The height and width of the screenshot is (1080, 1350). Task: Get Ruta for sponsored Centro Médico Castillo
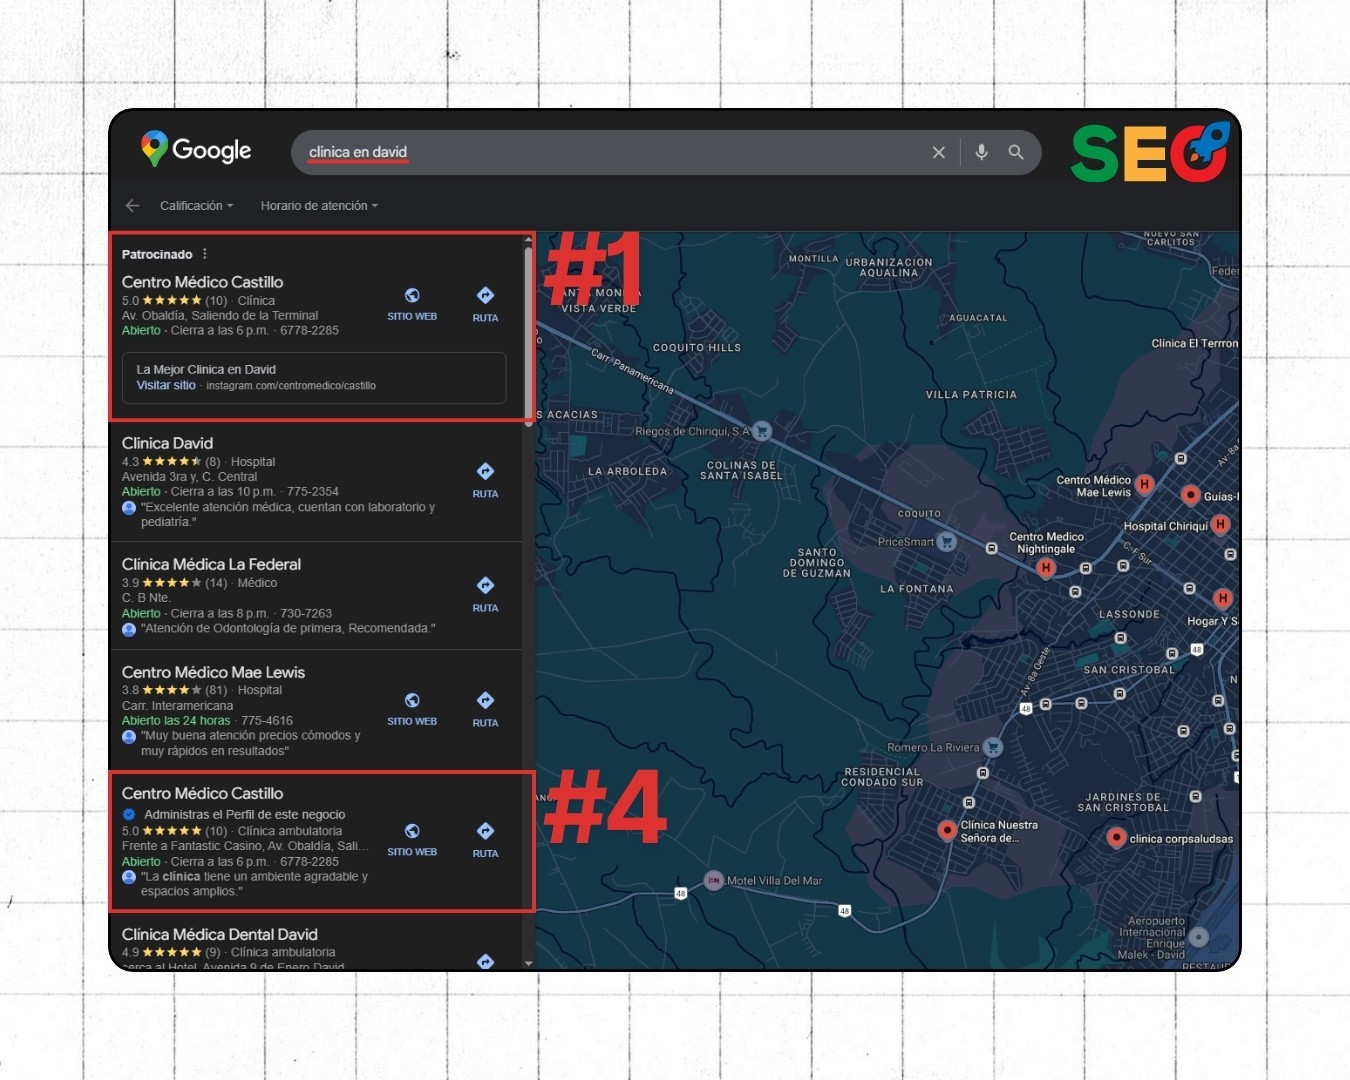(x=485, y=303)
